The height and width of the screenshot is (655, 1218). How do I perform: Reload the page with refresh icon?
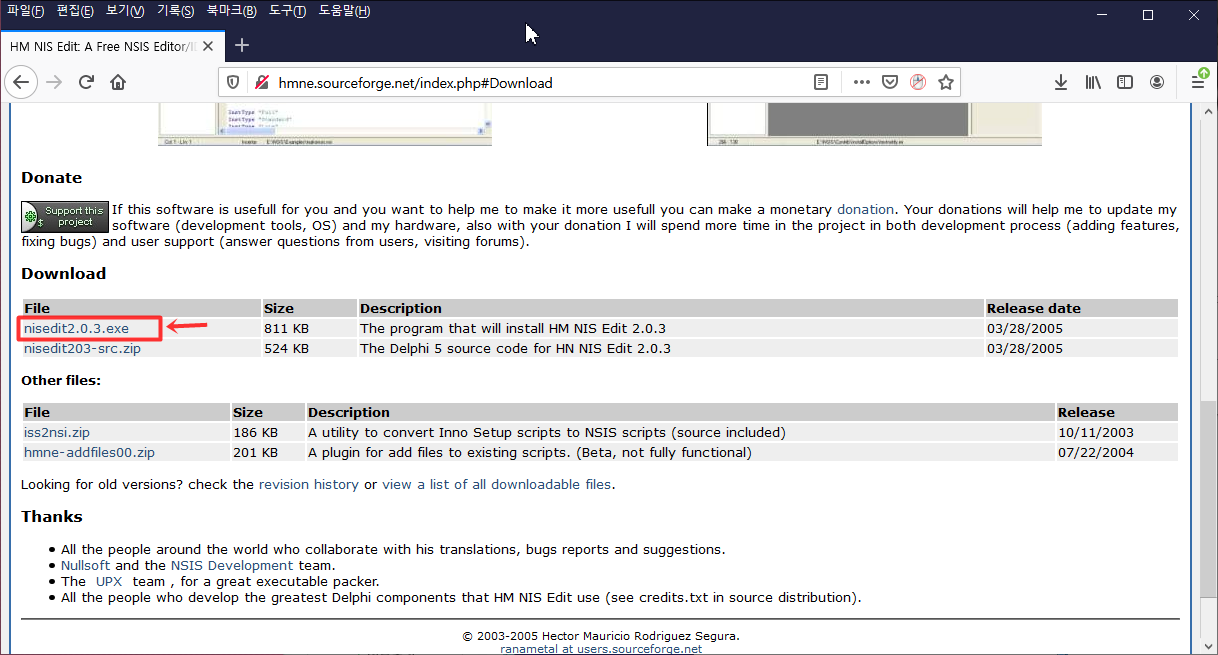pos(86,83)
